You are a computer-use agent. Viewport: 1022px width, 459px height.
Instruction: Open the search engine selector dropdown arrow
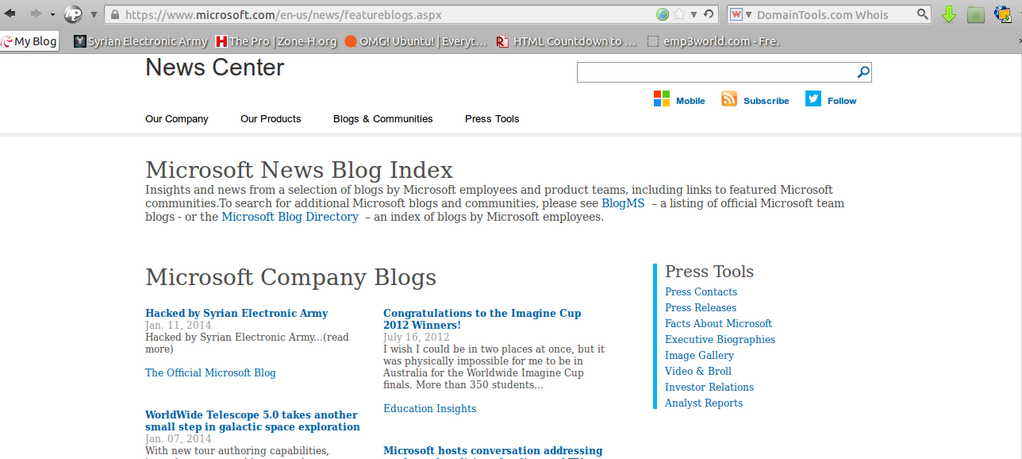click(748, 14)
